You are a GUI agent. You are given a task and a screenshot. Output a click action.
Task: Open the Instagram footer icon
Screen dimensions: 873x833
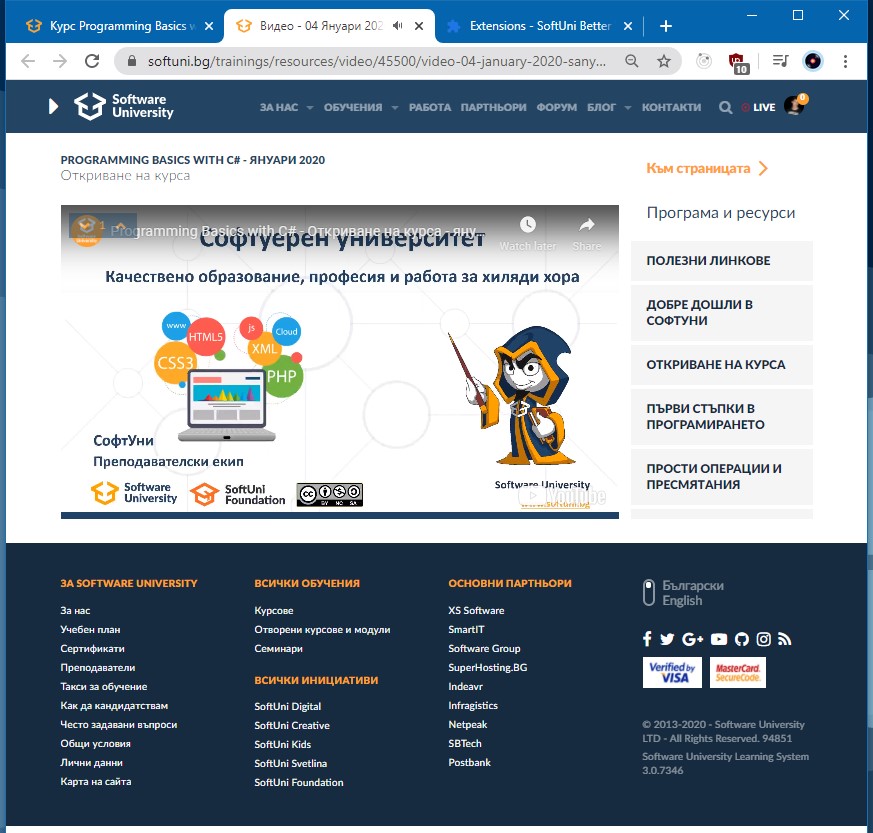click(763, 639)
